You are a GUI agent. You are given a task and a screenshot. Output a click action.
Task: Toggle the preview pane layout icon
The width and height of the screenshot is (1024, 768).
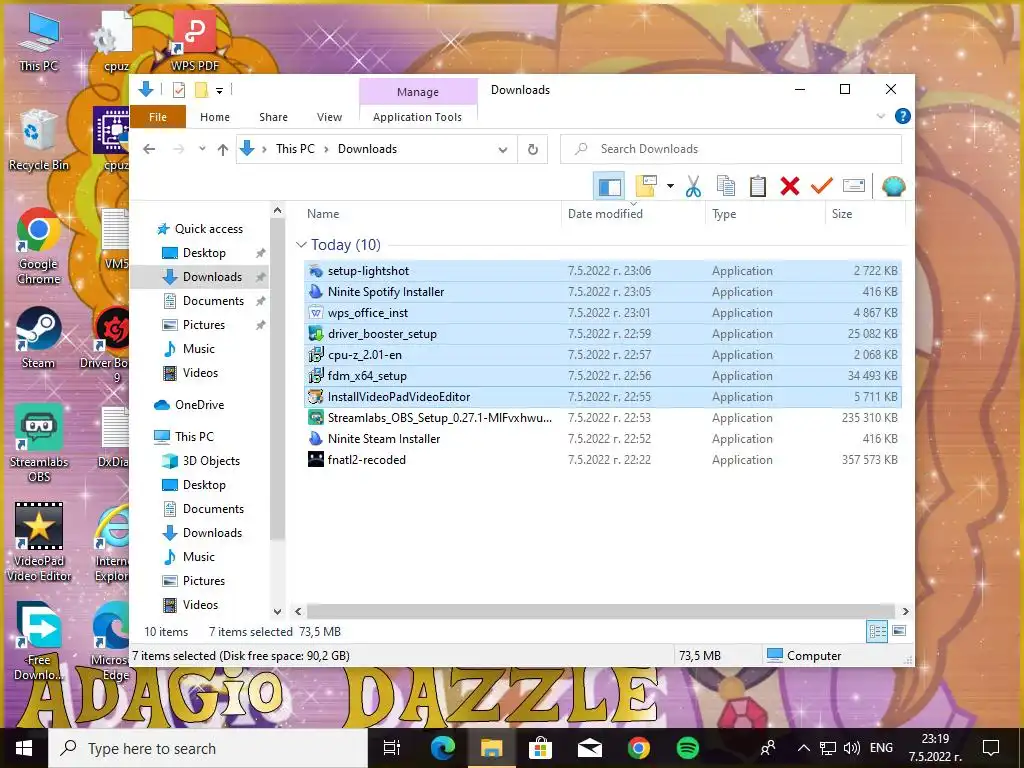(609, 187)
